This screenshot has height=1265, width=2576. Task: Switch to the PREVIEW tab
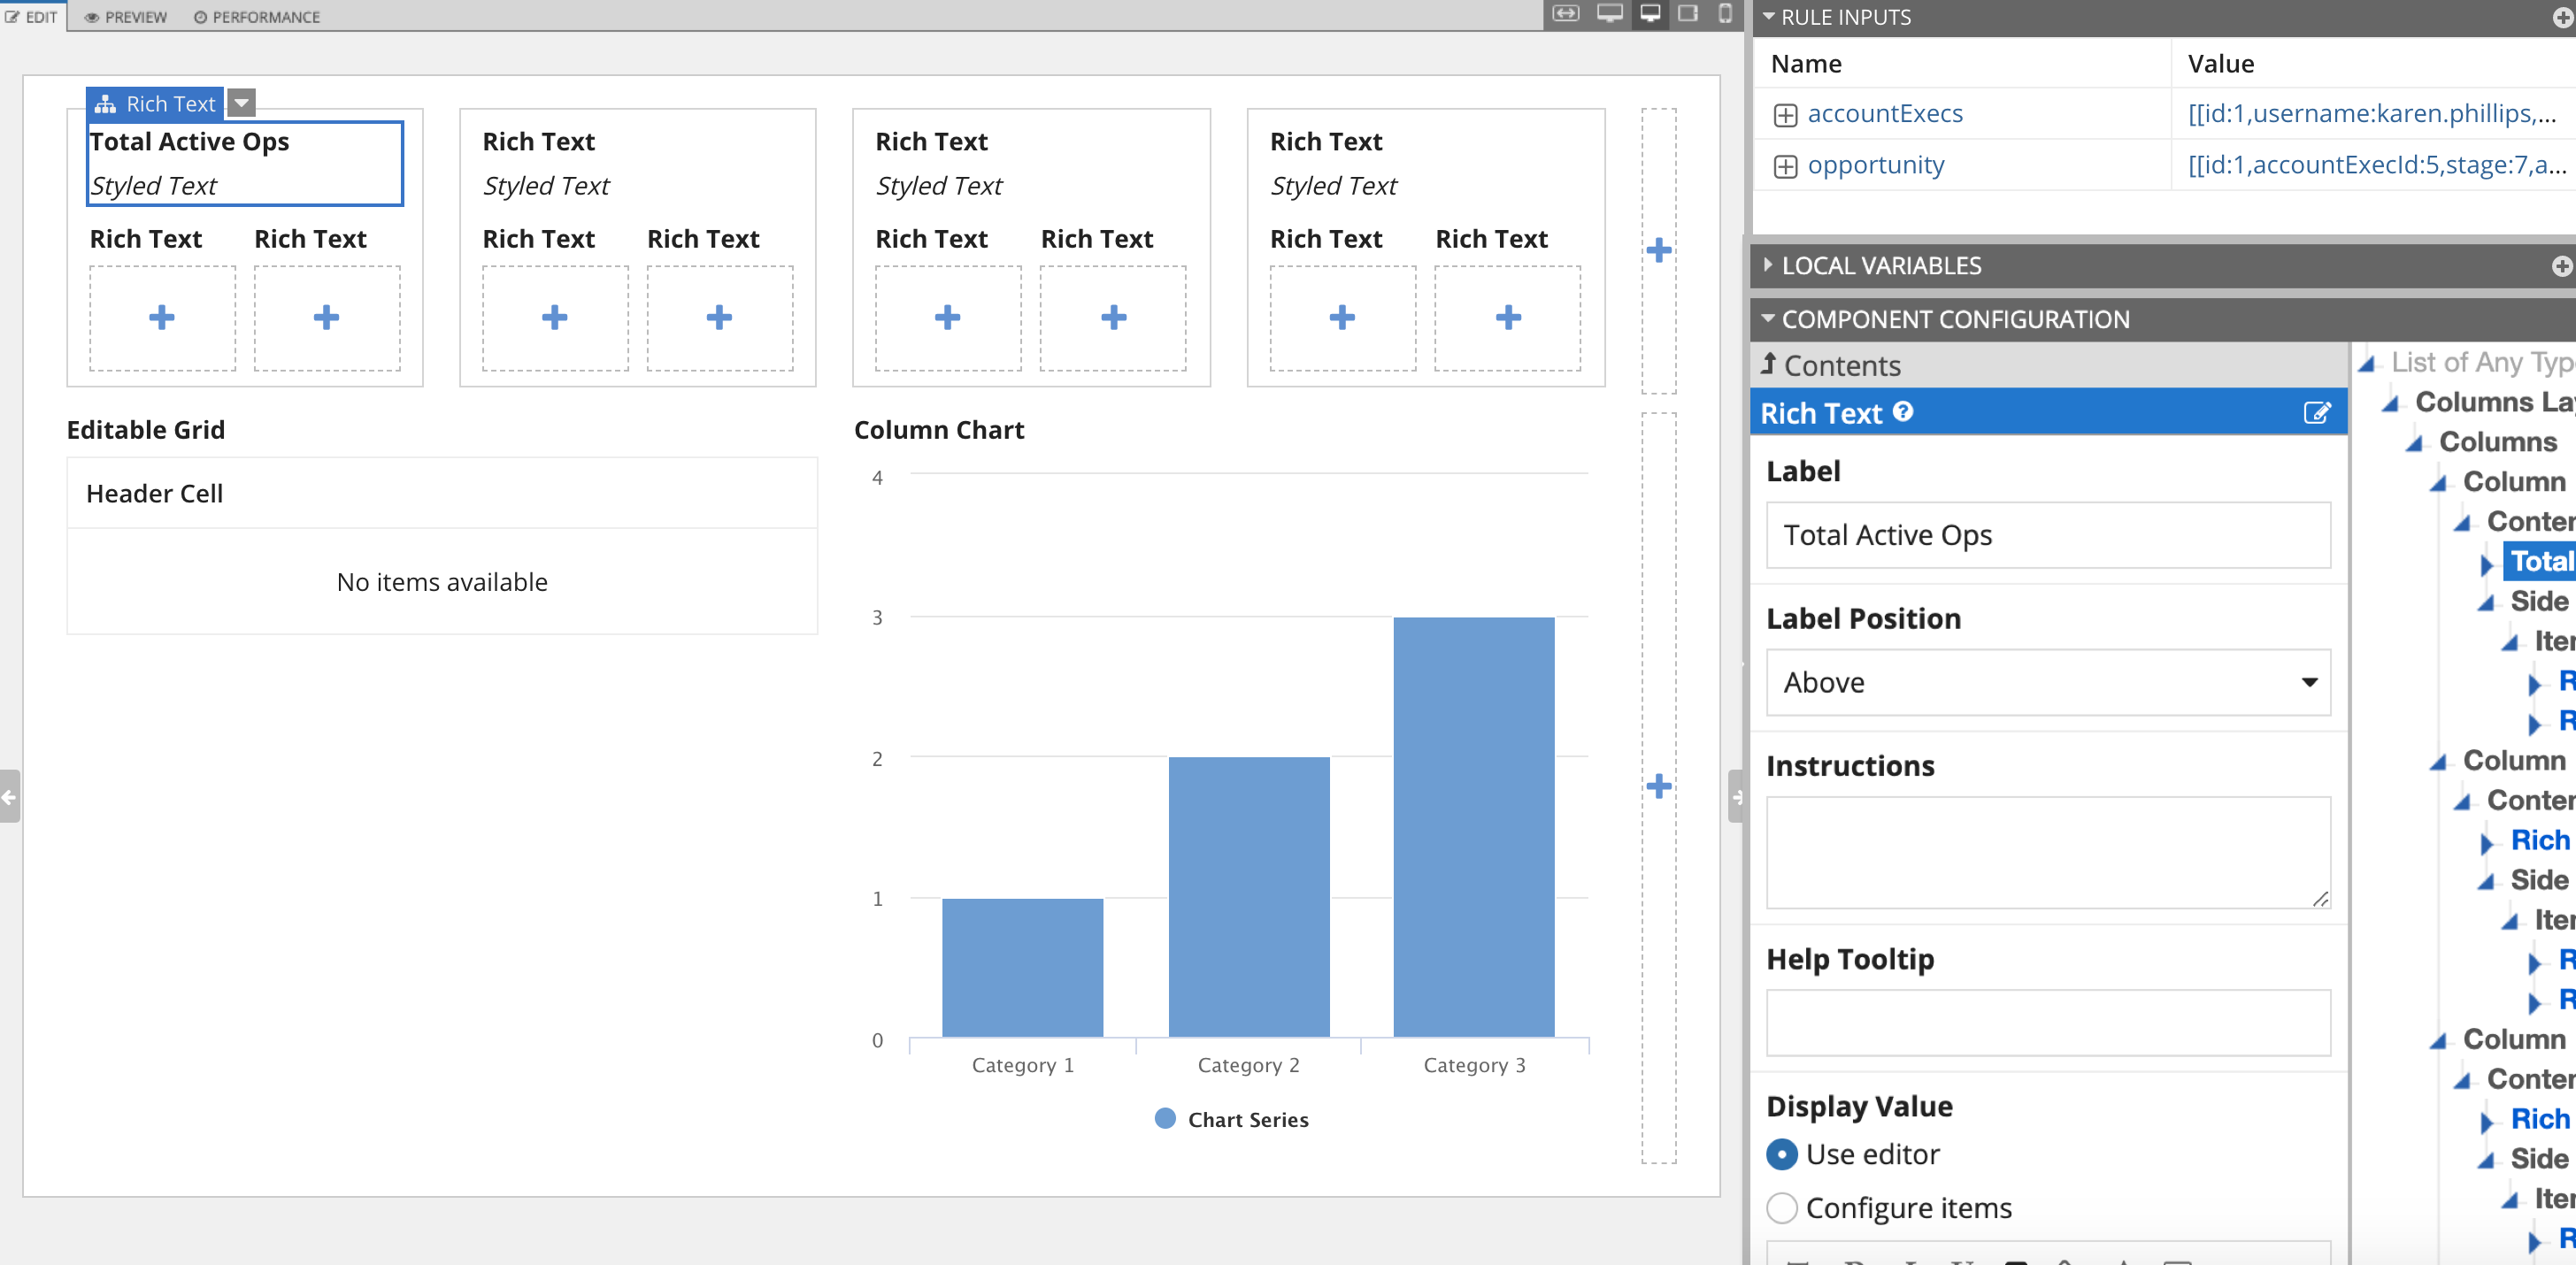126,17
